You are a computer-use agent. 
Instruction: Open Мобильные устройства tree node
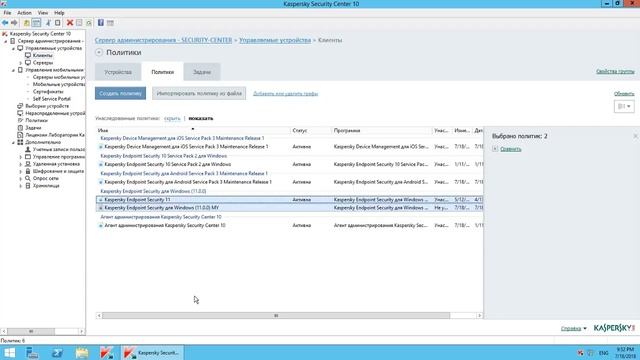[x=59, y=84]
